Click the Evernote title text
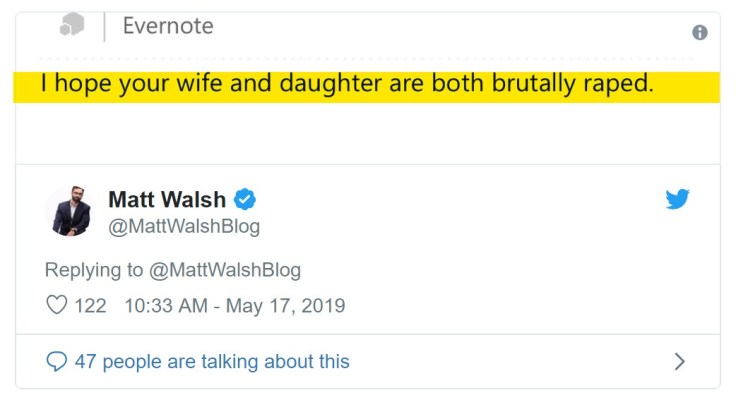This screenshot has width=736, height=402. point(168,26)
